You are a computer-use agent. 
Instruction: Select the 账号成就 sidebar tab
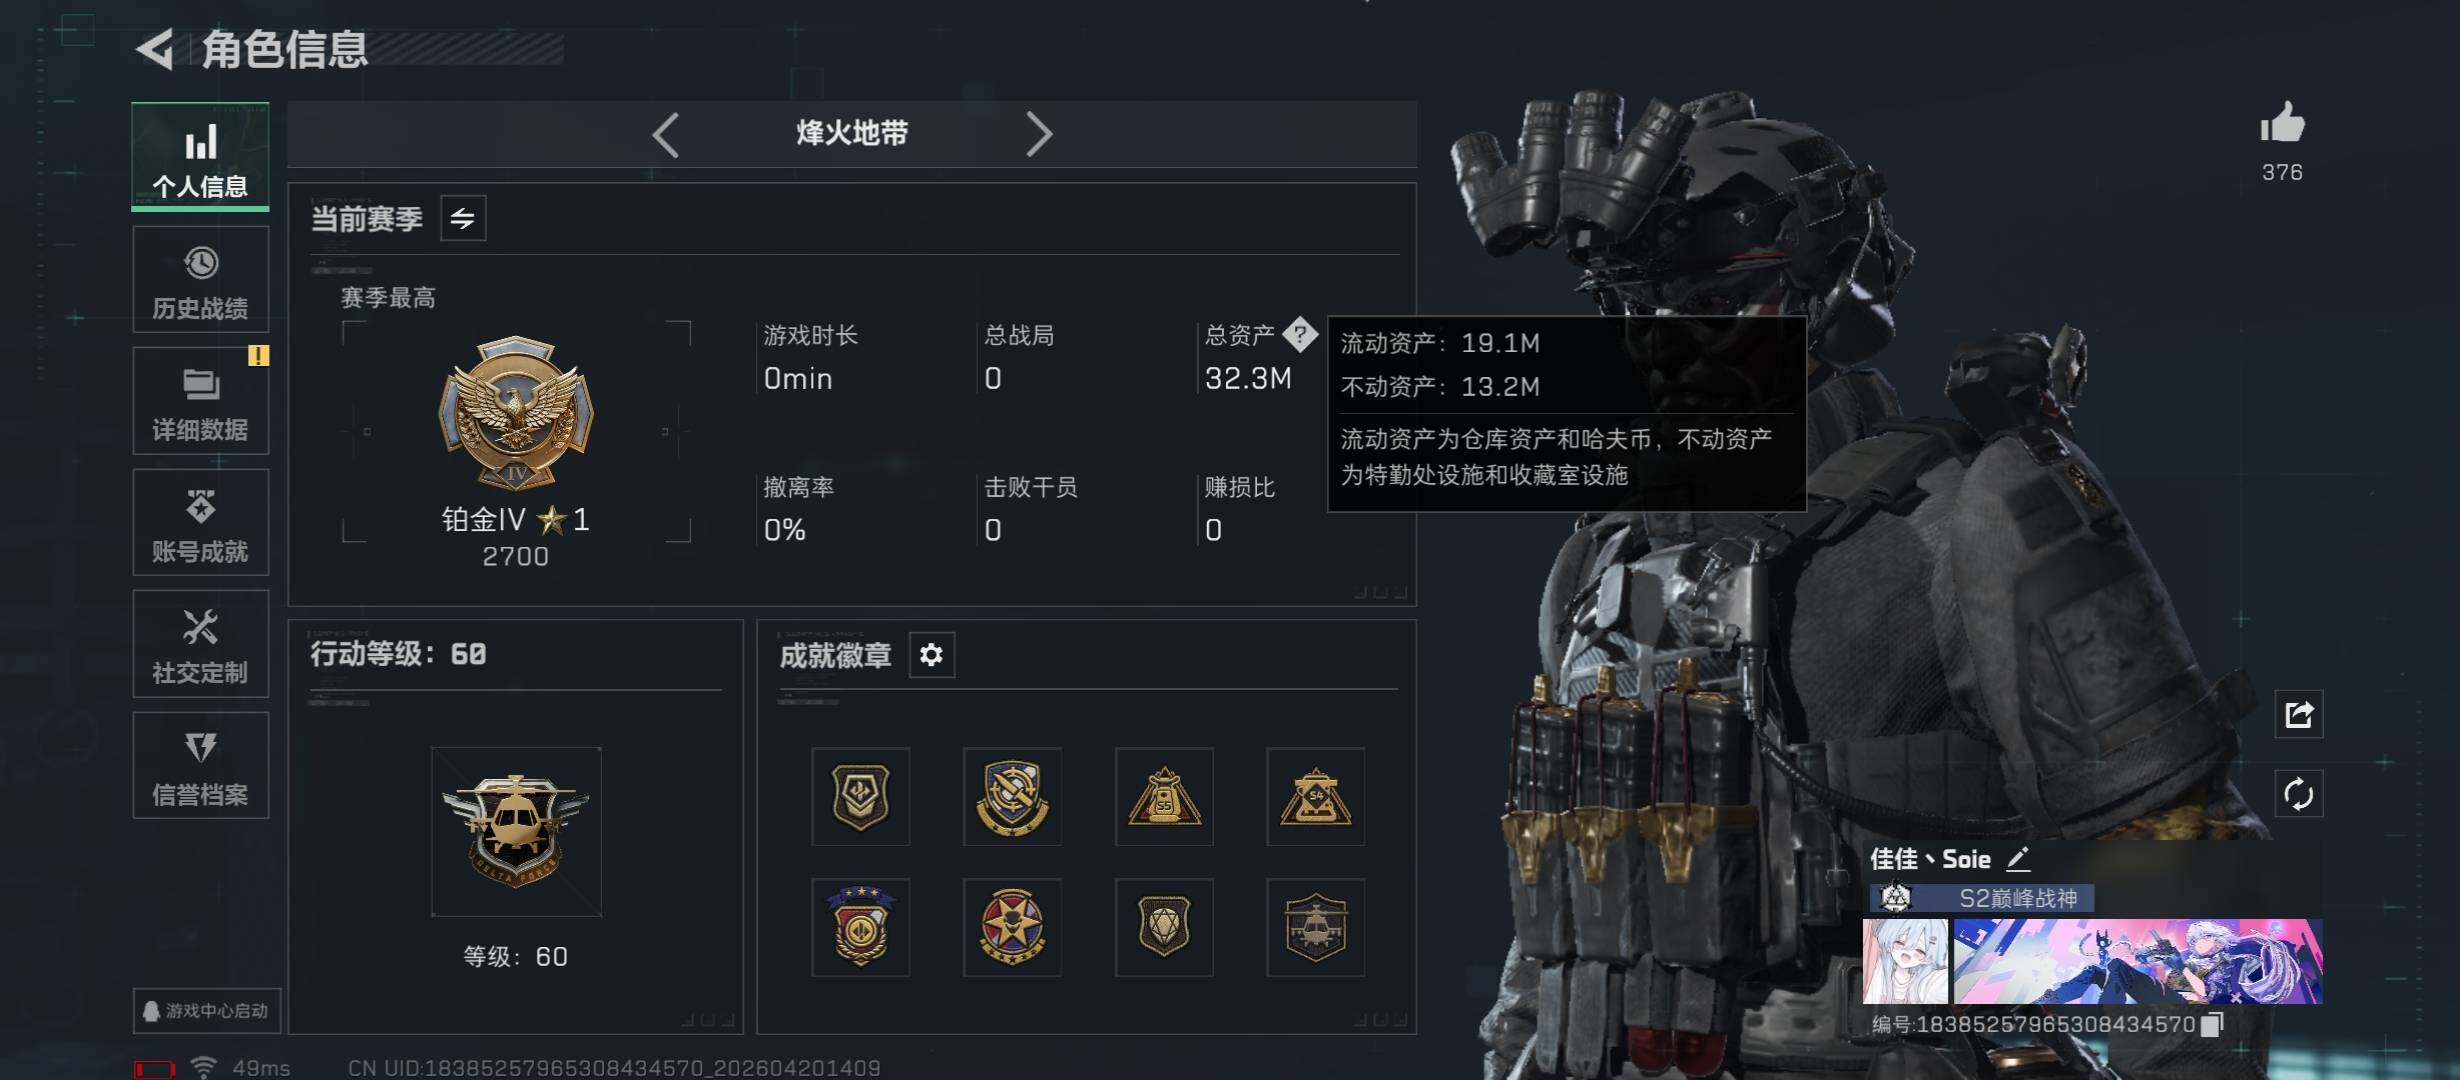tap(201, 523)
